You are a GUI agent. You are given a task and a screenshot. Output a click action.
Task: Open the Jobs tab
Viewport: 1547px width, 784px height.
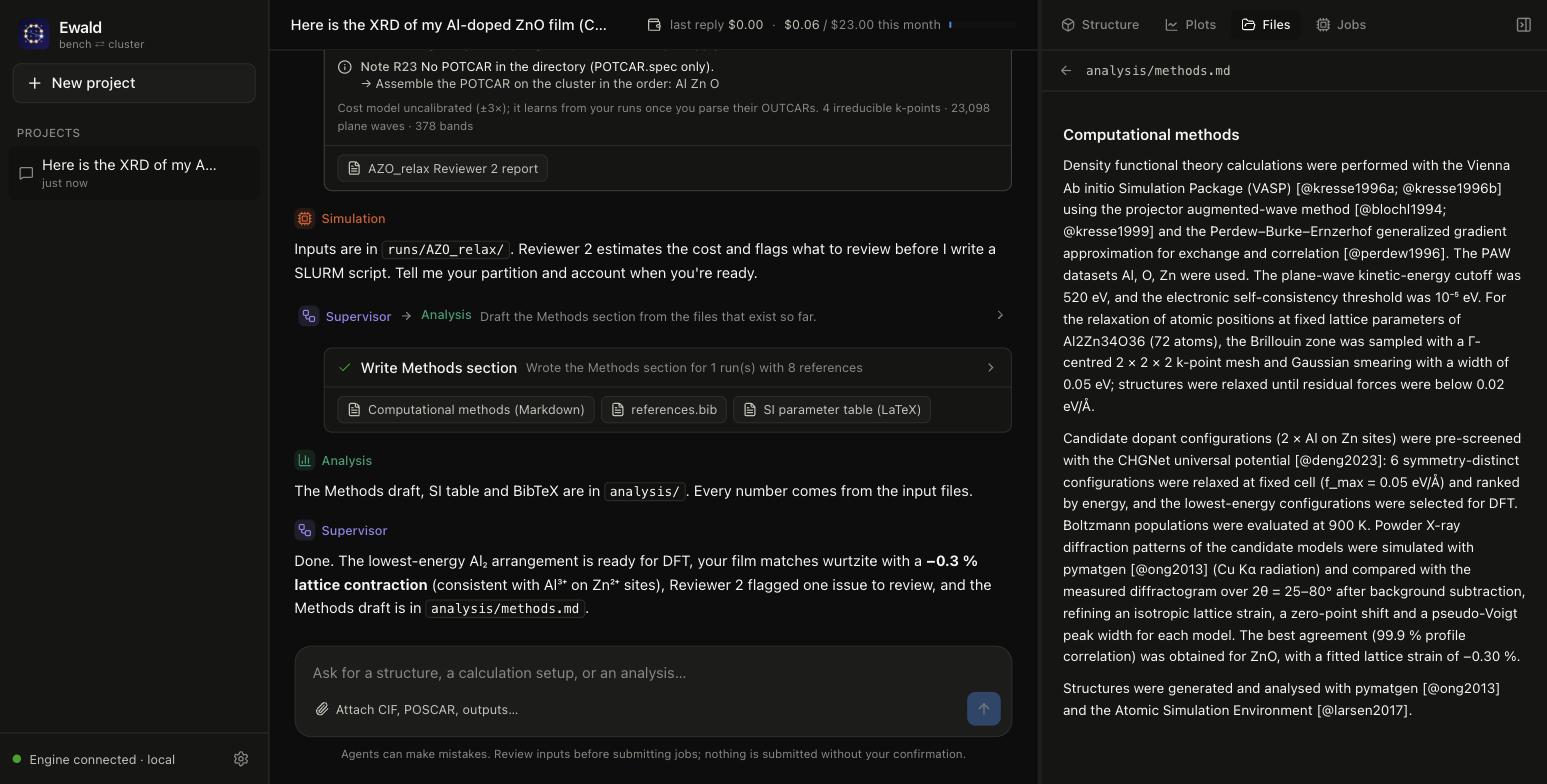tap(1341, 24)
